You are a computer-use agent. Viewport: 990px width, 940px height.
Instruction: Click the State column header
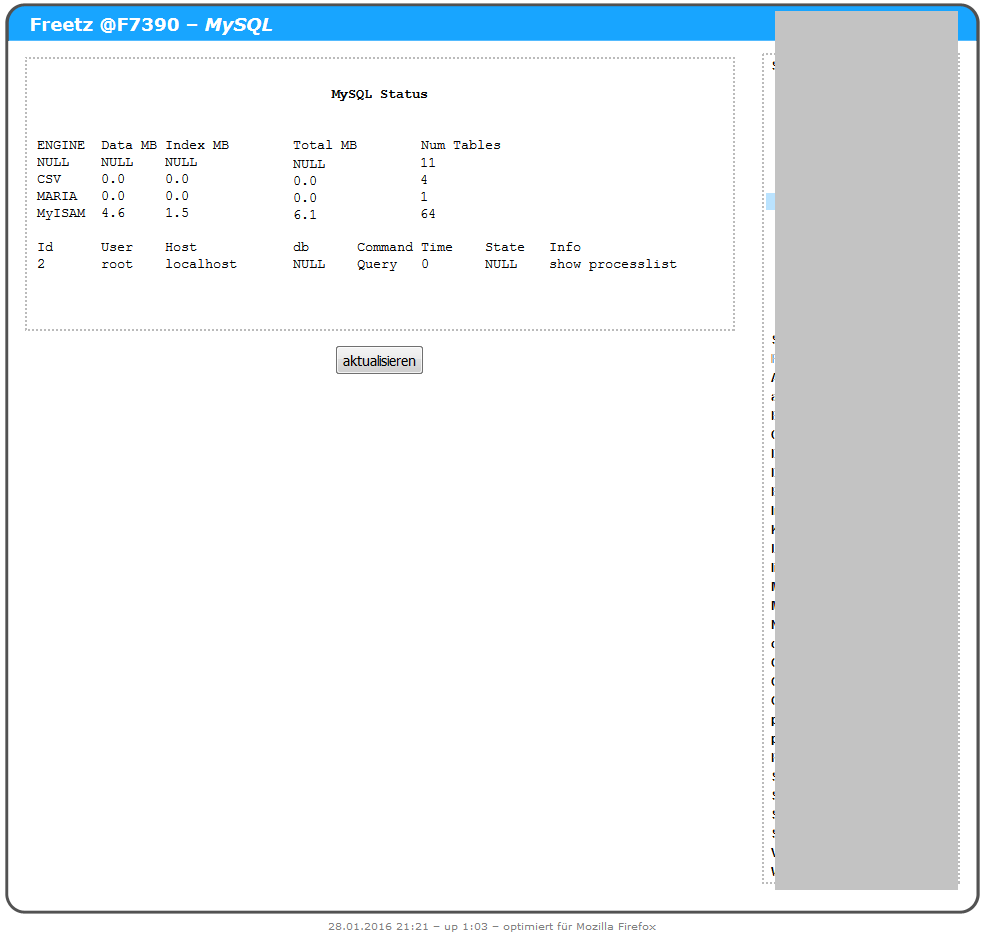pos(504,247)
